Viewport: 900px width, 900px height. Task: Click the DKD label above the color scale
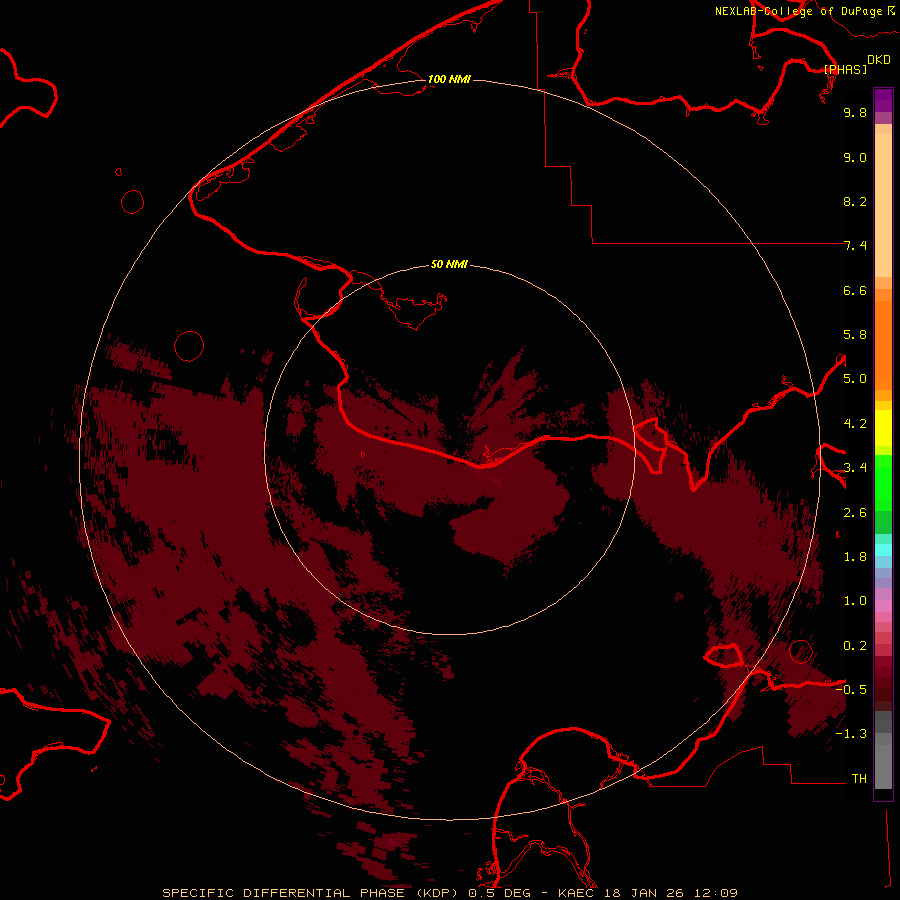[x=878, y=60]
